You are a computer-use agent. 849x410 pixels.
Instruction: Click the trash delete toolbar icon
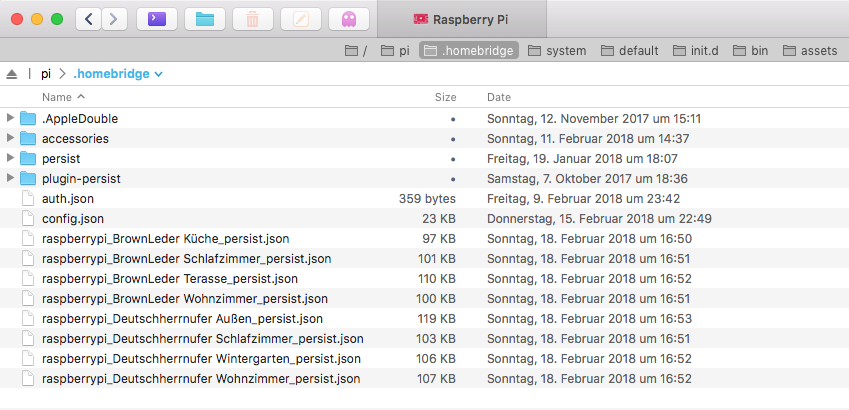pyautogui.click(x=253, y=19)
